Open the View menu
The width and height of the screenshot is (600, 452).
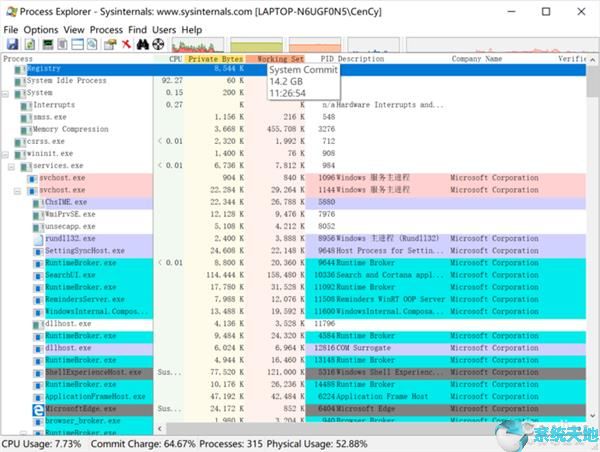[74, 30]
